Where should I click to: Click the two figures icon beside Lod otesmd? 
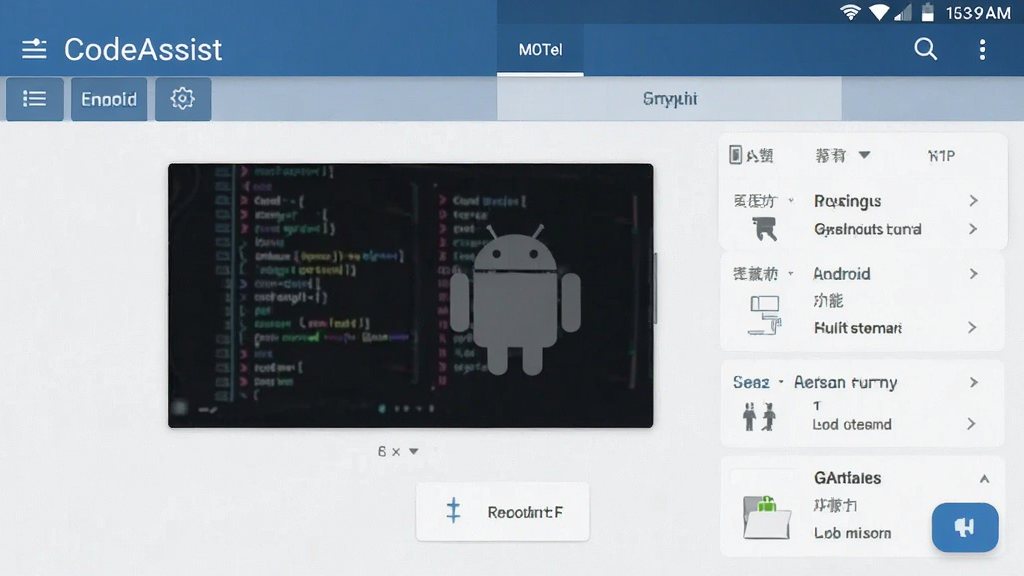pos(759,417)
